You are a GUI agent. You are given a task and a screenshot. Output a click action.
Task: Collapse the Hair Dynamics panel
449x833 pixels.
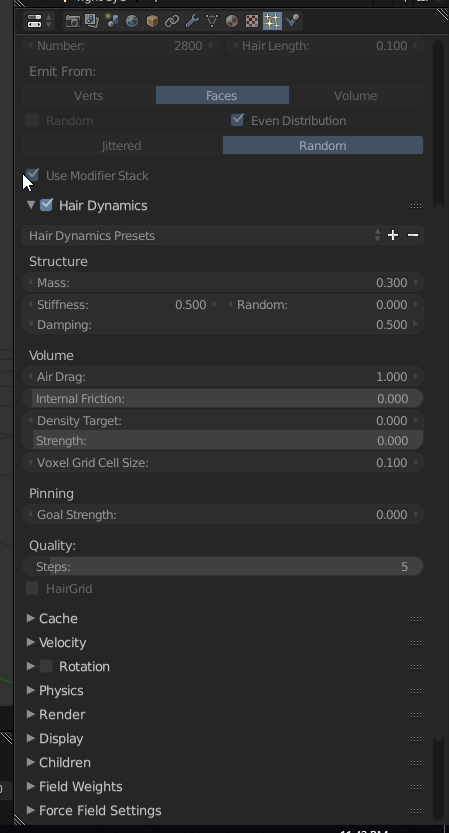tap(31, 205)
